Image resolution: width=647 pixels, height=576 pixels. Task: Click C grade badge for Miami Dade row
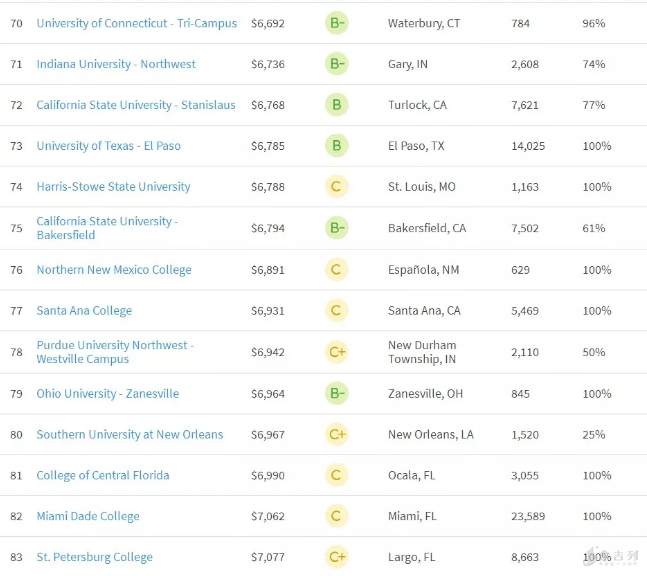pyautogui.click(x=336, y=517)
